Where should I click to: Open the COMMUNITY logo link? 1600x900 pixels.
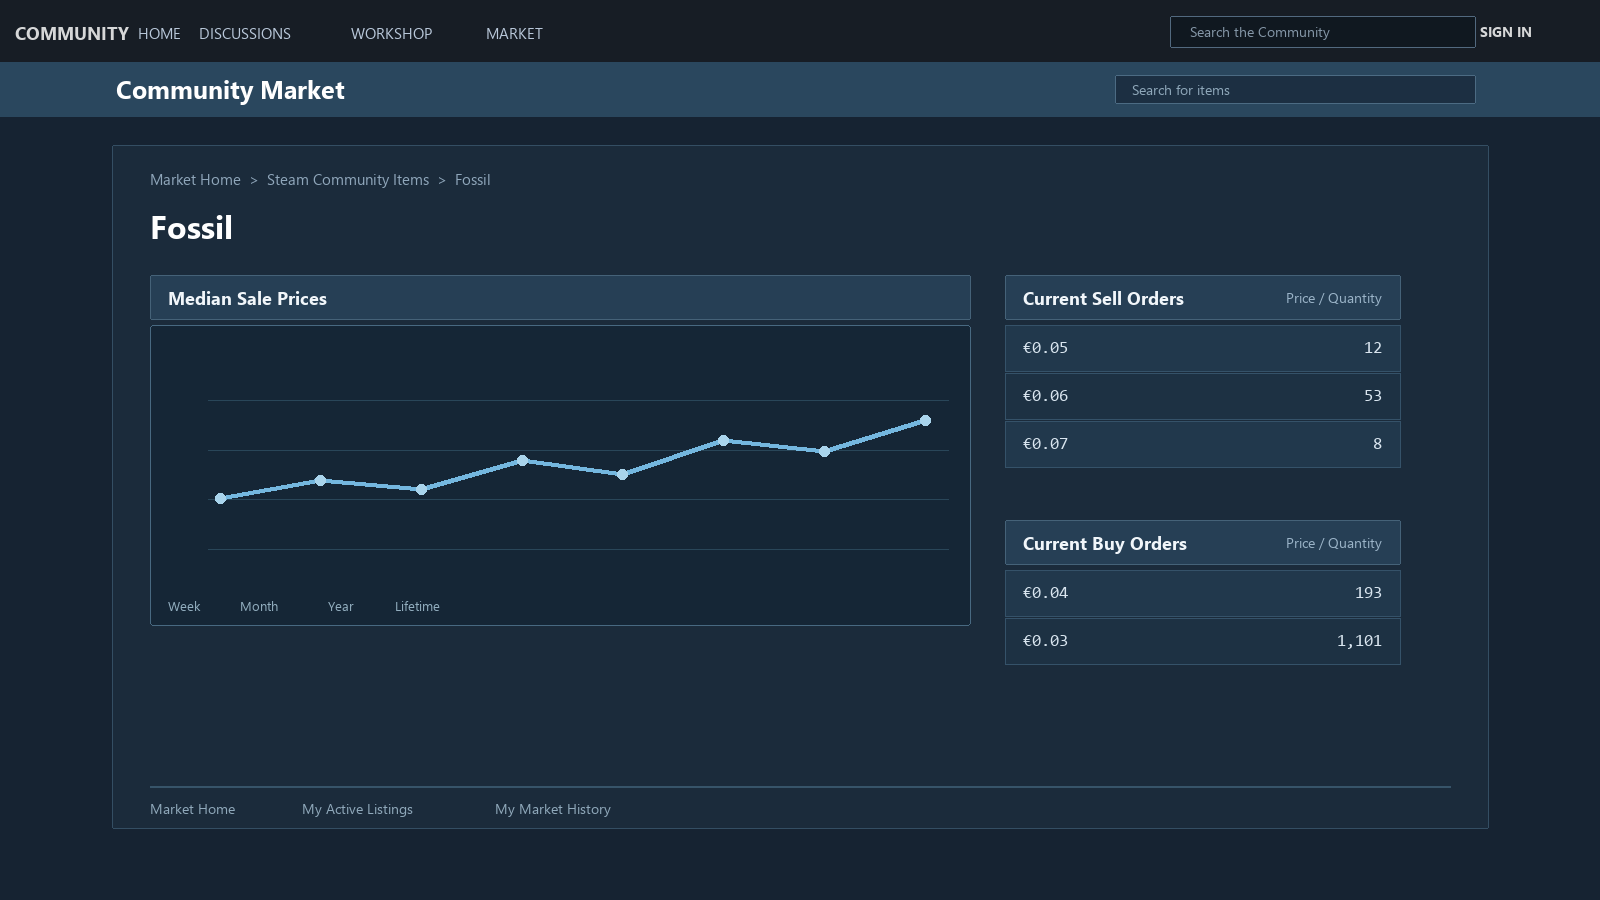click(72, 33)
